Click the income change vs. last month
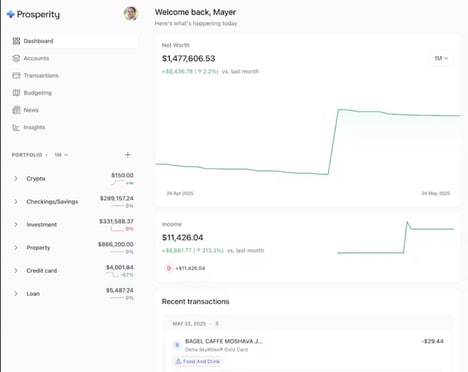The width and height of the screenshot is (468, 372). coord(213,250)
